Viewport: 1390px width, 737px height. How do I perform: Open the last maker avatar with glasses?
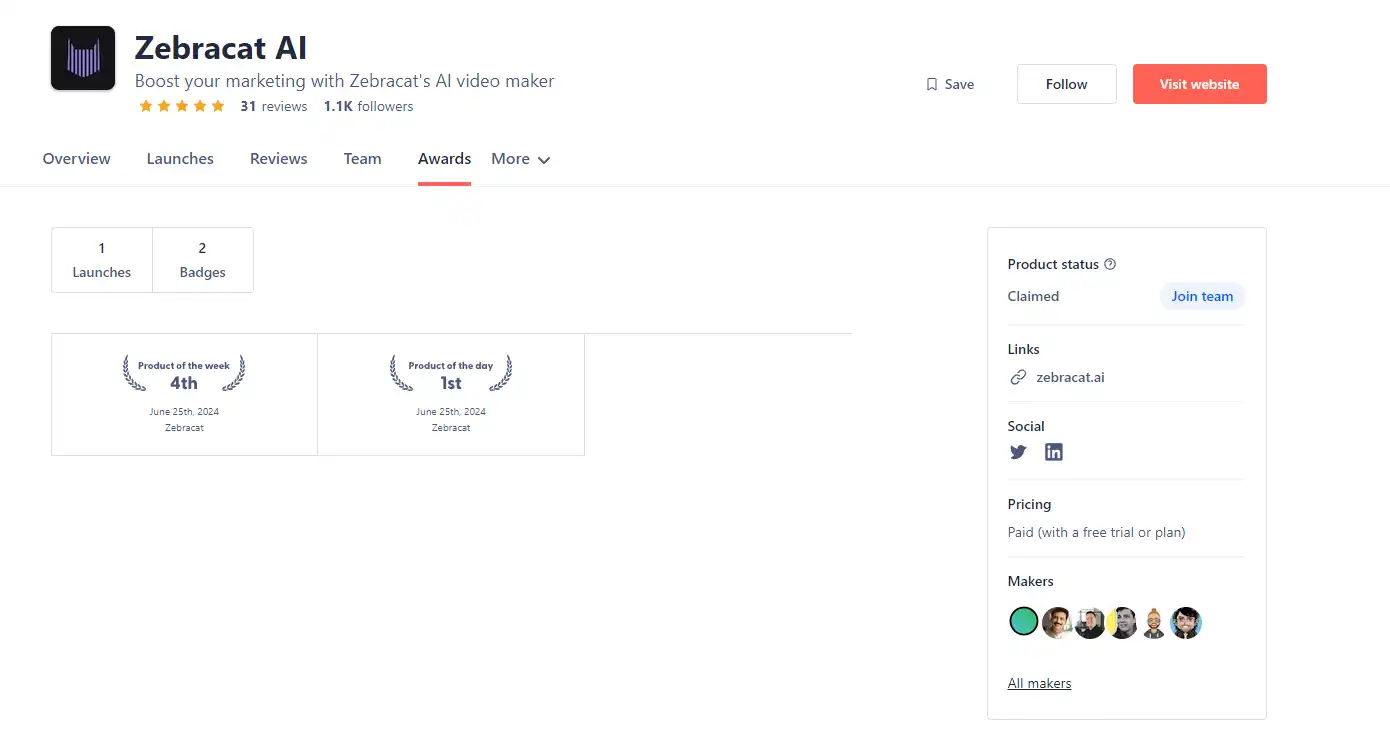(1186, 622)
